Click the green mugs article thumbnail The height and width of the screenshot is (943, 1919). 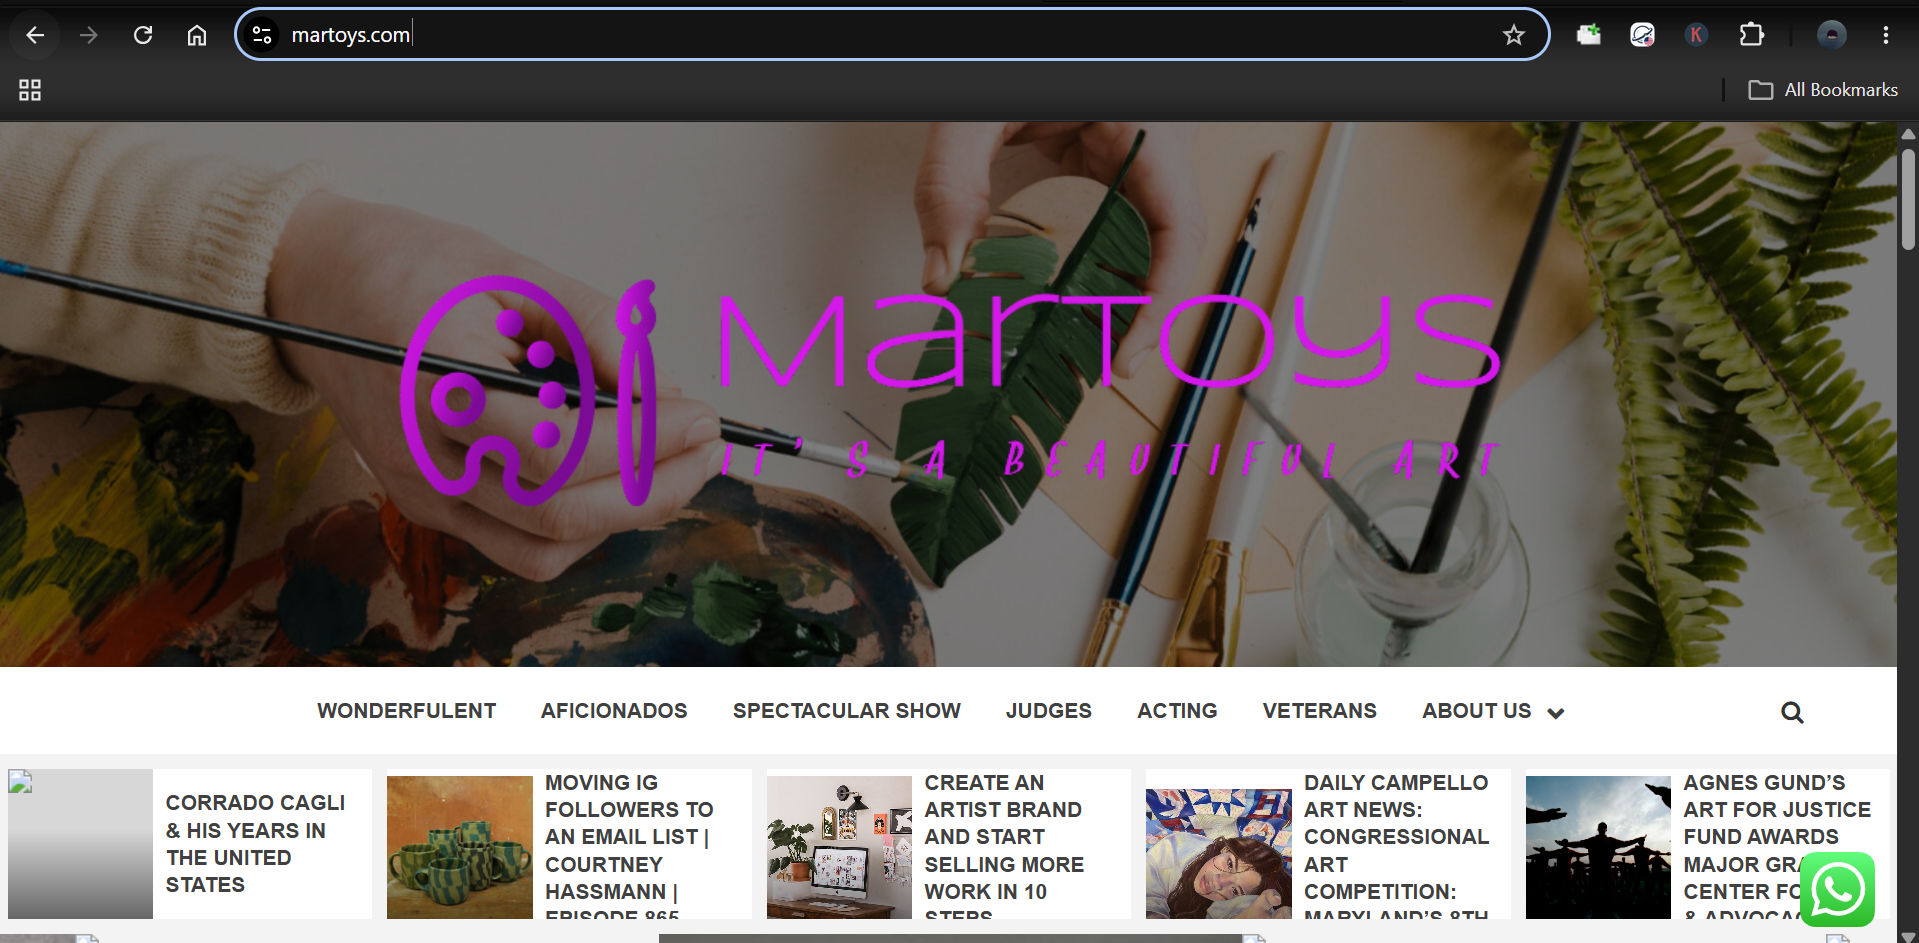click(x=459, y=847)
